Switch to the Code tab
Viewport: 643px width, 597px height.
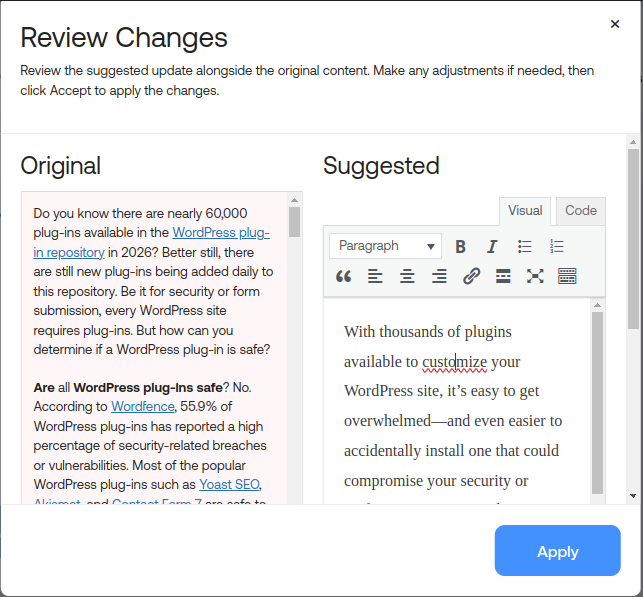(580, 210)
